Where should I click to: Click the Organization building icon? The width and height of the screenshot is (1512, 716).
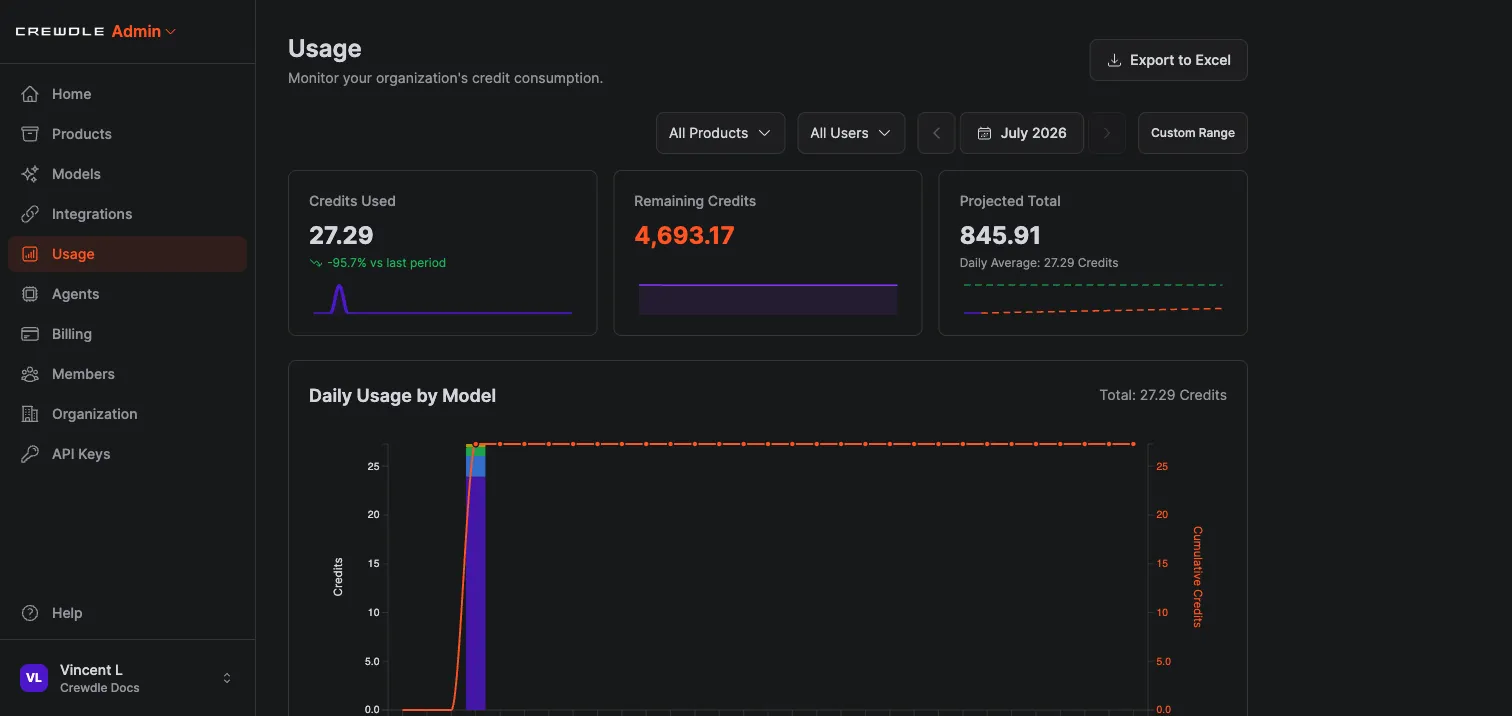pyautogui.click(x=30, y=414)
